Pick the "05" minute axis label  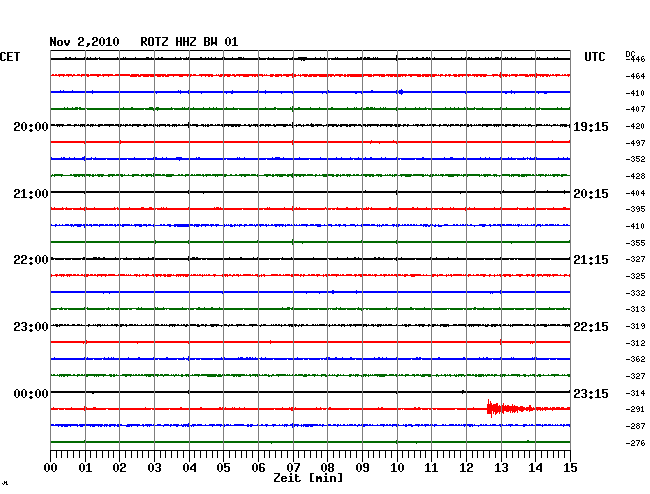point(223,468)
